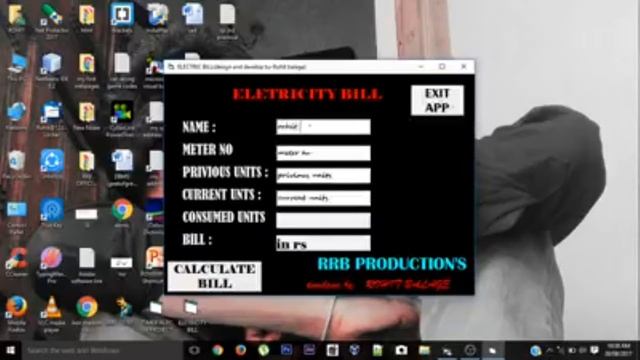Select the CyberLink PowerDirector desktop icon
This screenshot has width=640, height=360.
pyautogui.click(x=122, y=118)
